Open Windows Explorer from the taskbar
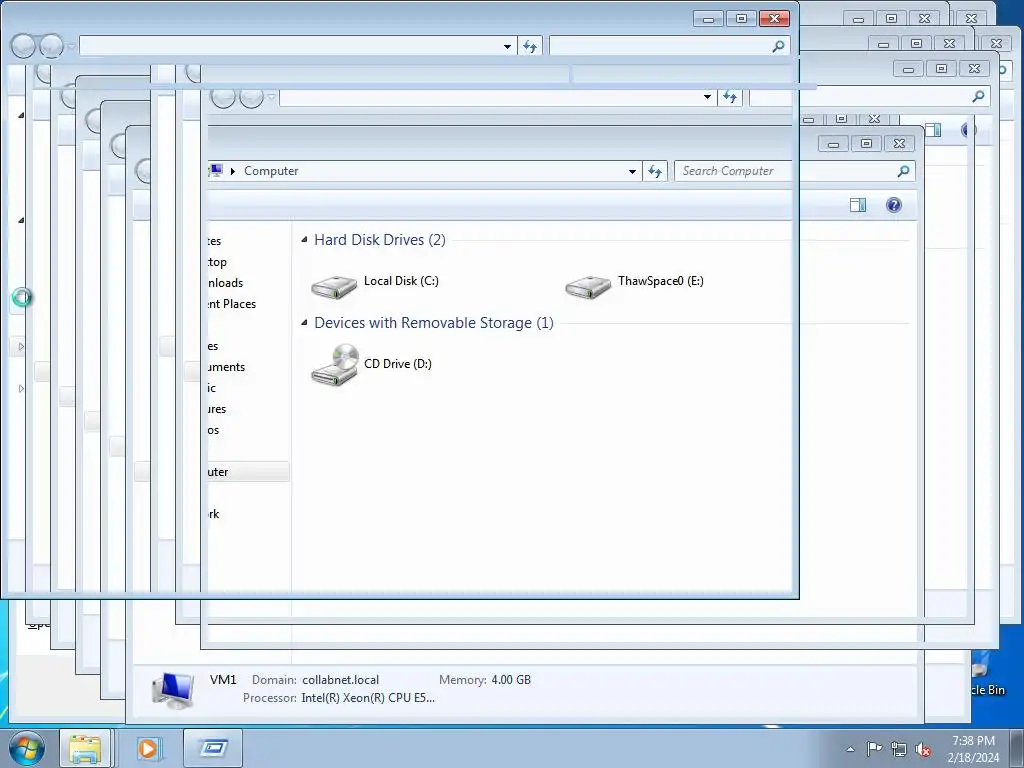The width and height of the screenshot is (1024, 768). coord(85,748)
